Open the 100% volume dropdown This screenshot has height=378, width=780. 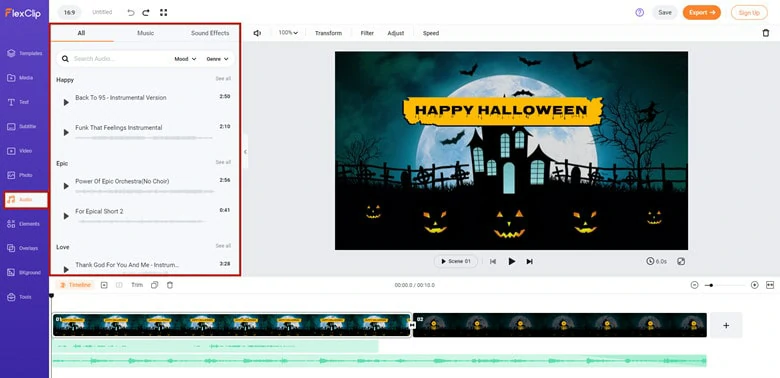coord(288,33)
